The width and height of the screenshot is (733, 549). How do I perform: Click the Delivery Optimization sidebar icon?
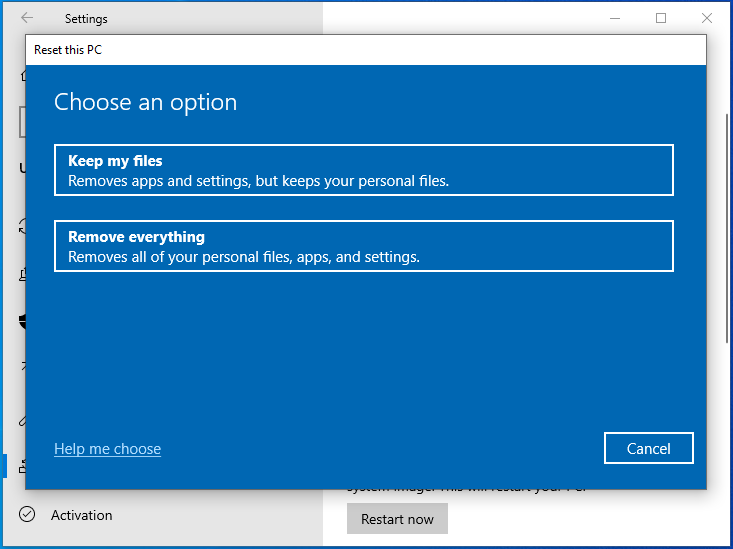click(22, 274)
